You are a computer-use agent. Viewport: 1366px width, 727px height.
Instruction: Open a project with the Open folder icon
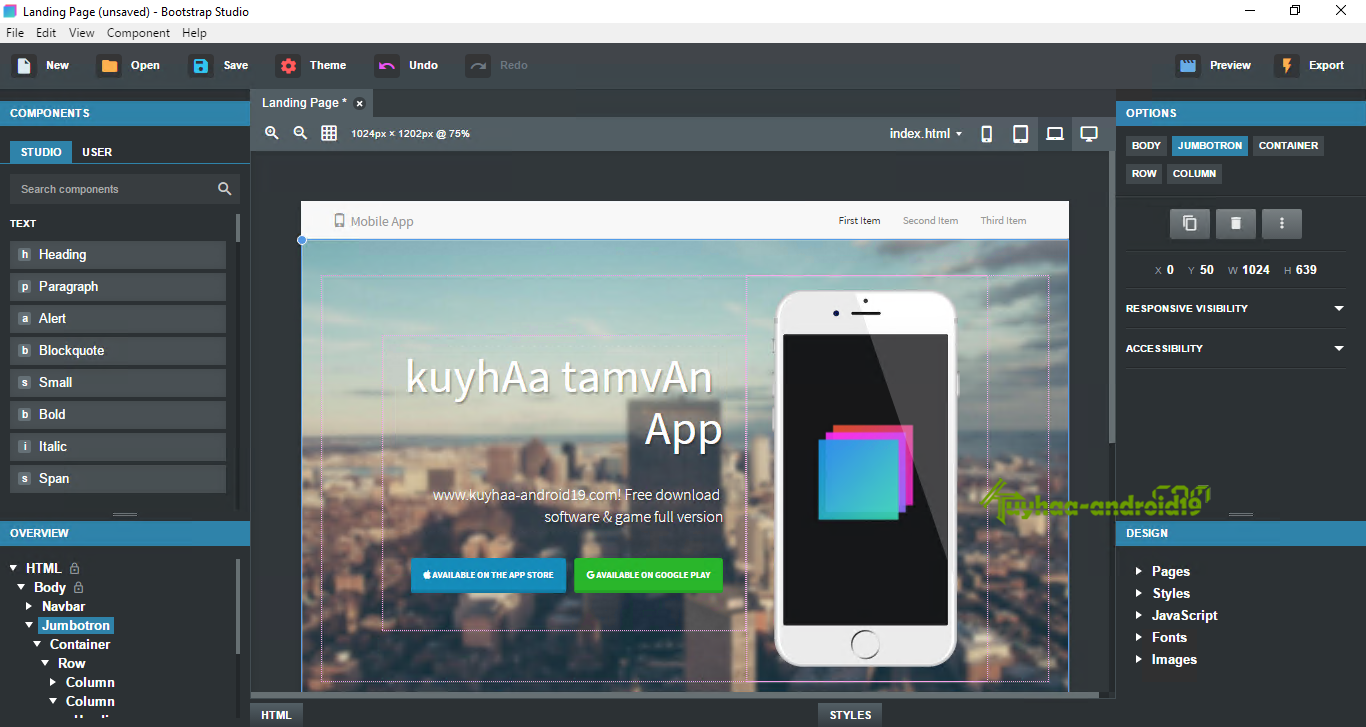108,66
